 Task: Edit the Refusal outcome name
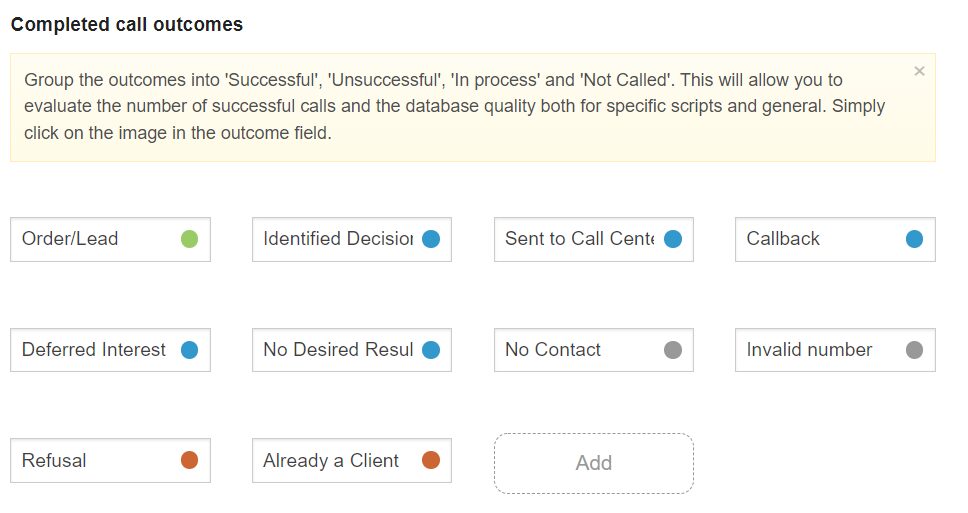click(x=90, y=460)
